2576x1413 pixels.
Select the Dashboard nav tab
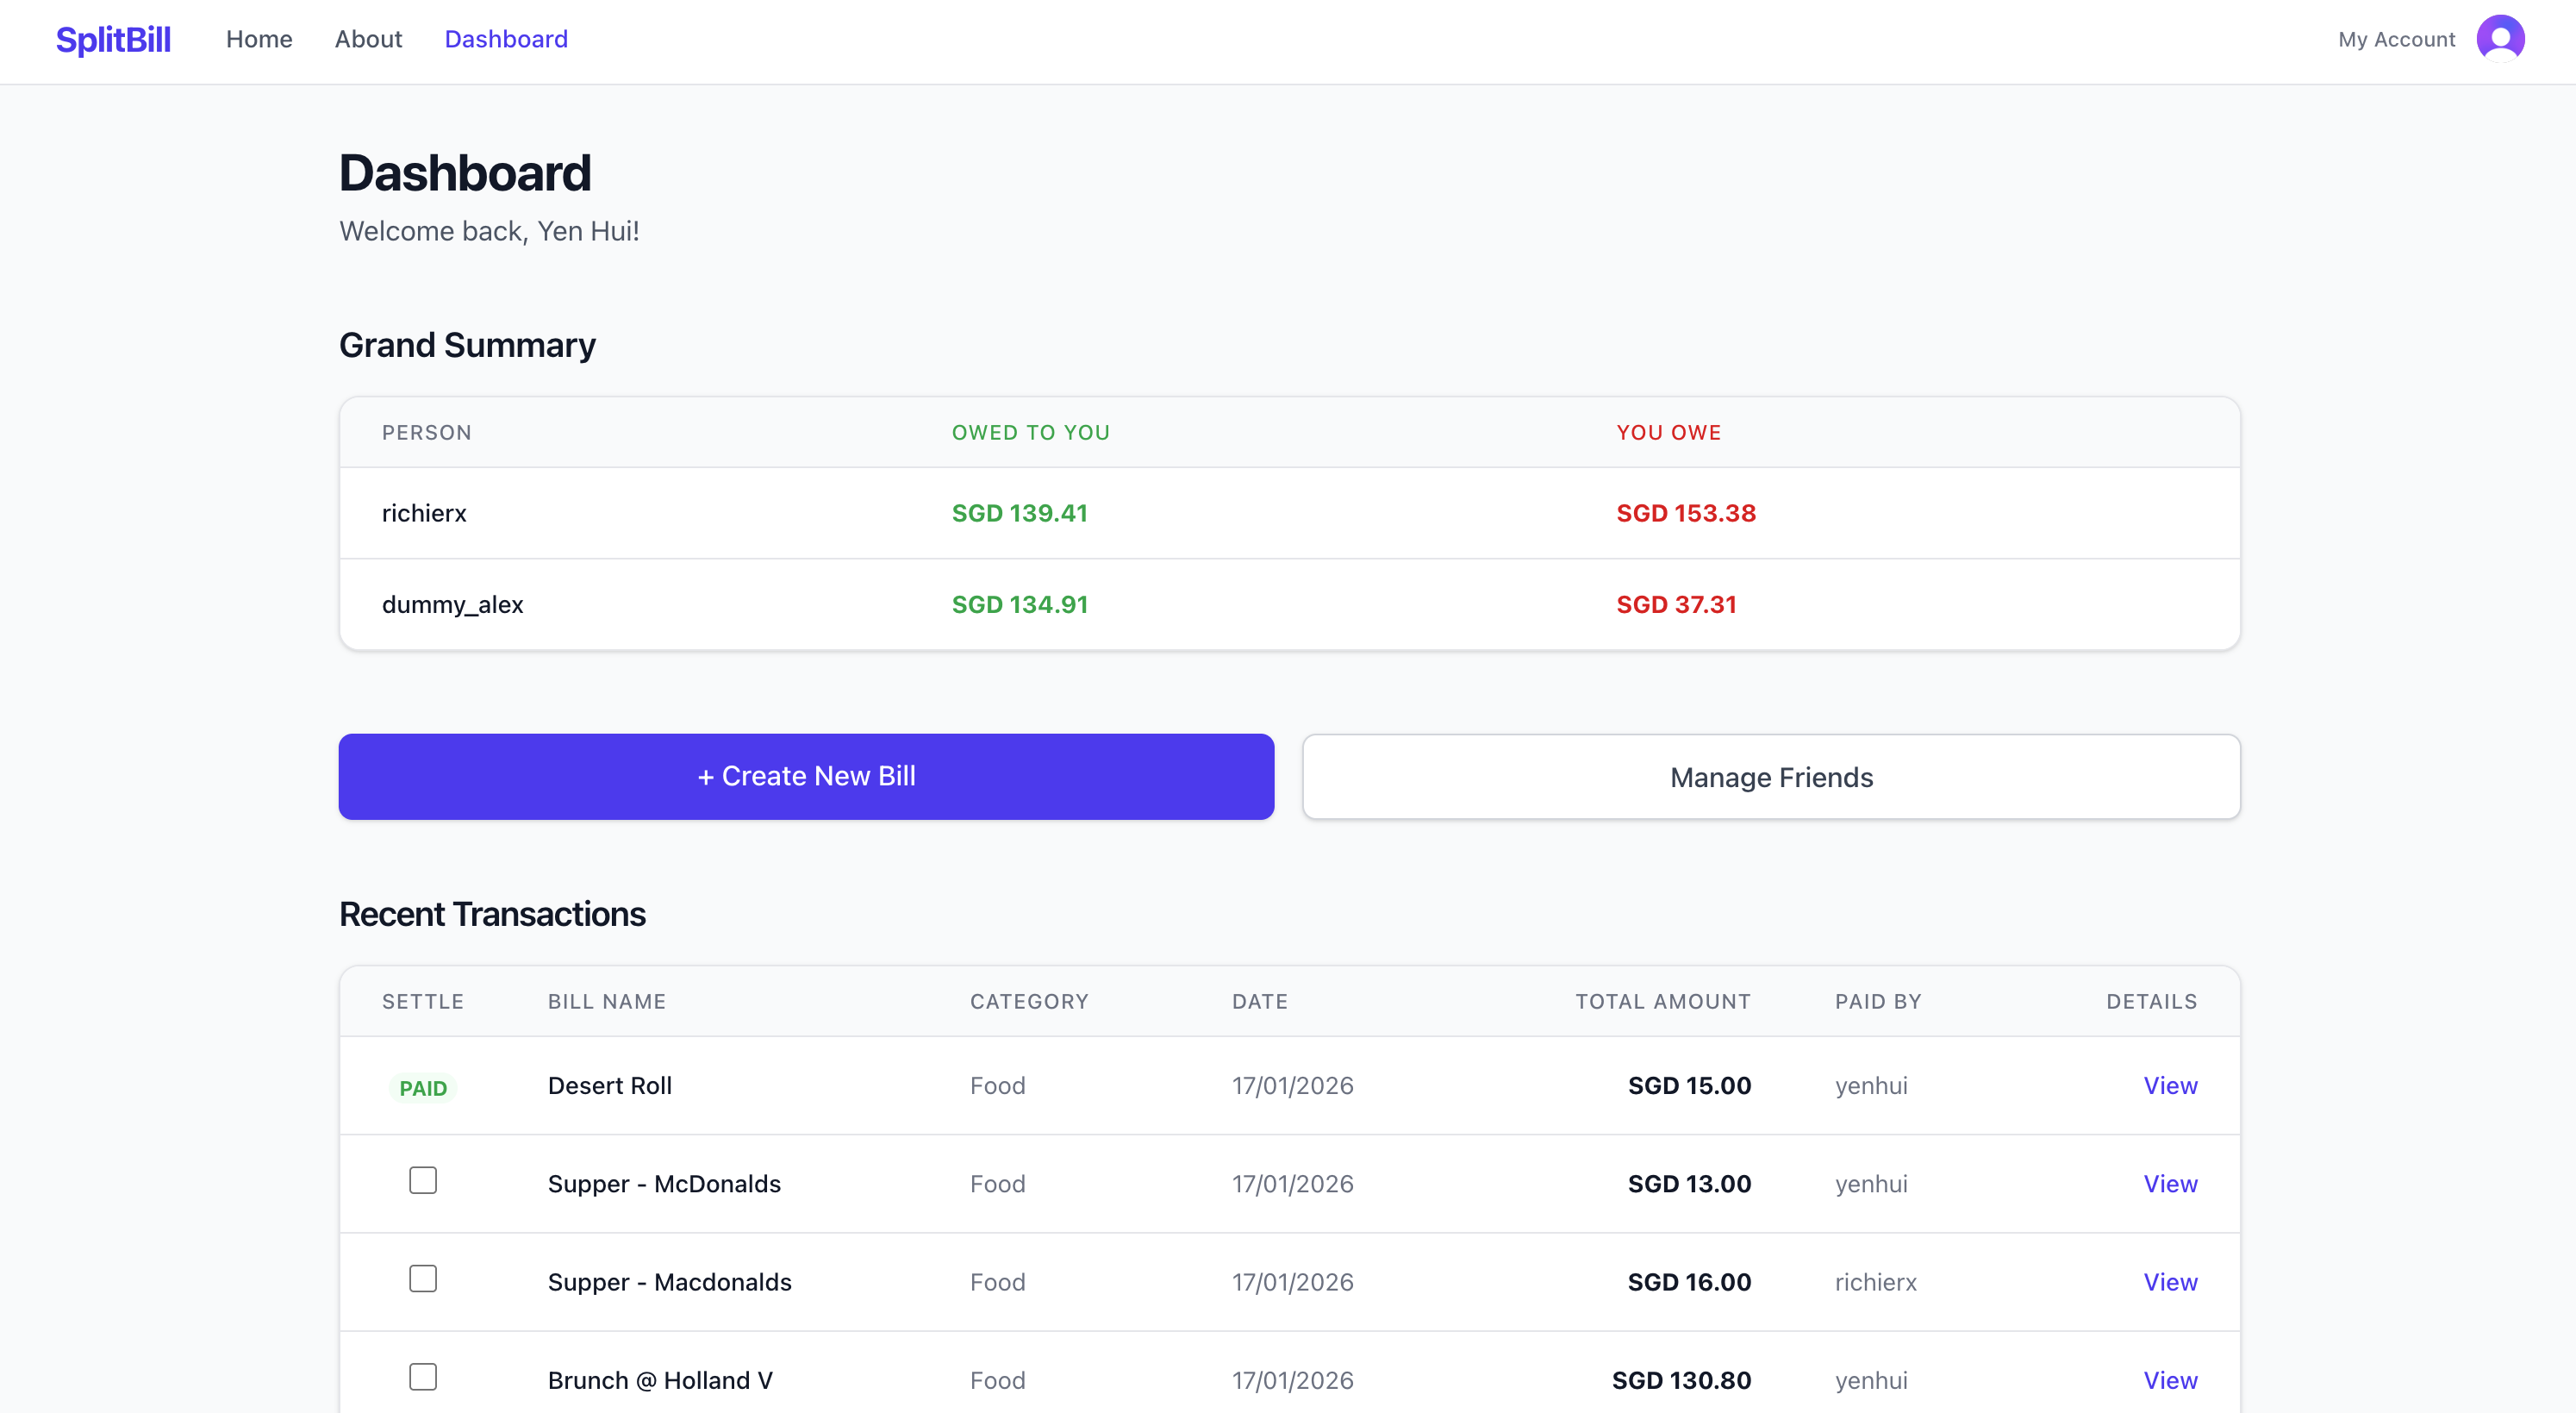[506, 39]
